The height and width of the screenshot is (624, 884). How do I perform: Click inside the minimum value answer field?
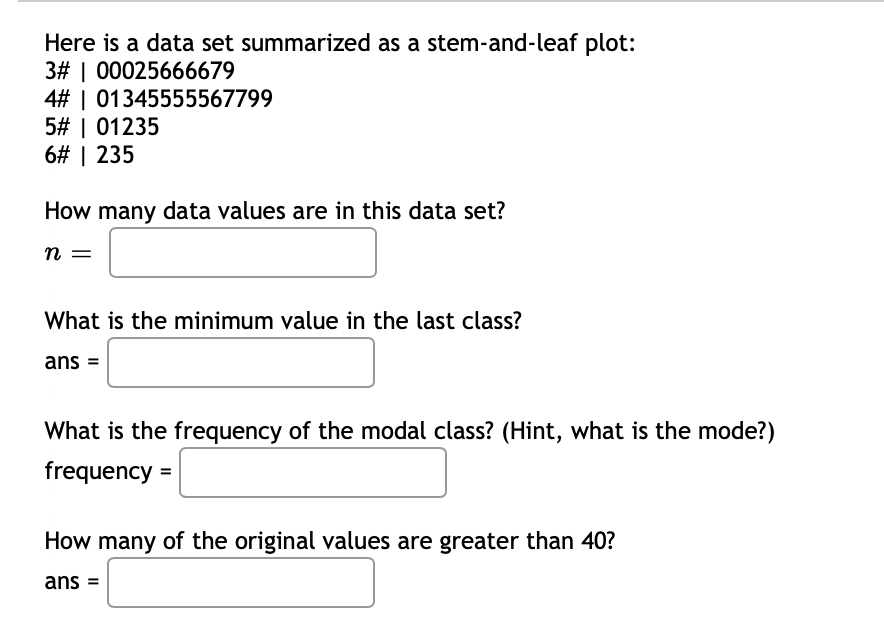tap(240, 362)
